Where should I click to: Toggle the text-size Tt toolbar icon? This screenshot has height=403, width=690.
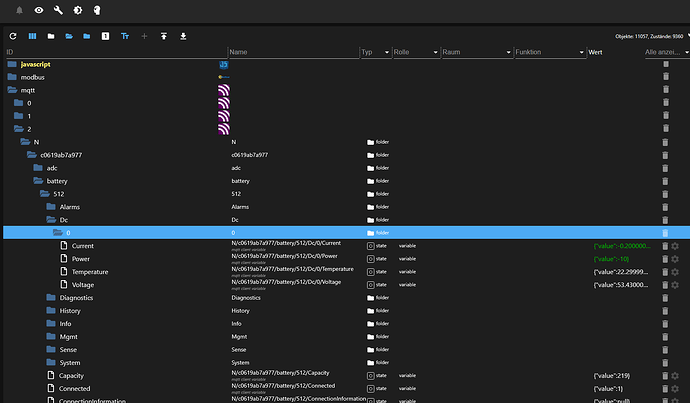click(x=125, y=36)
